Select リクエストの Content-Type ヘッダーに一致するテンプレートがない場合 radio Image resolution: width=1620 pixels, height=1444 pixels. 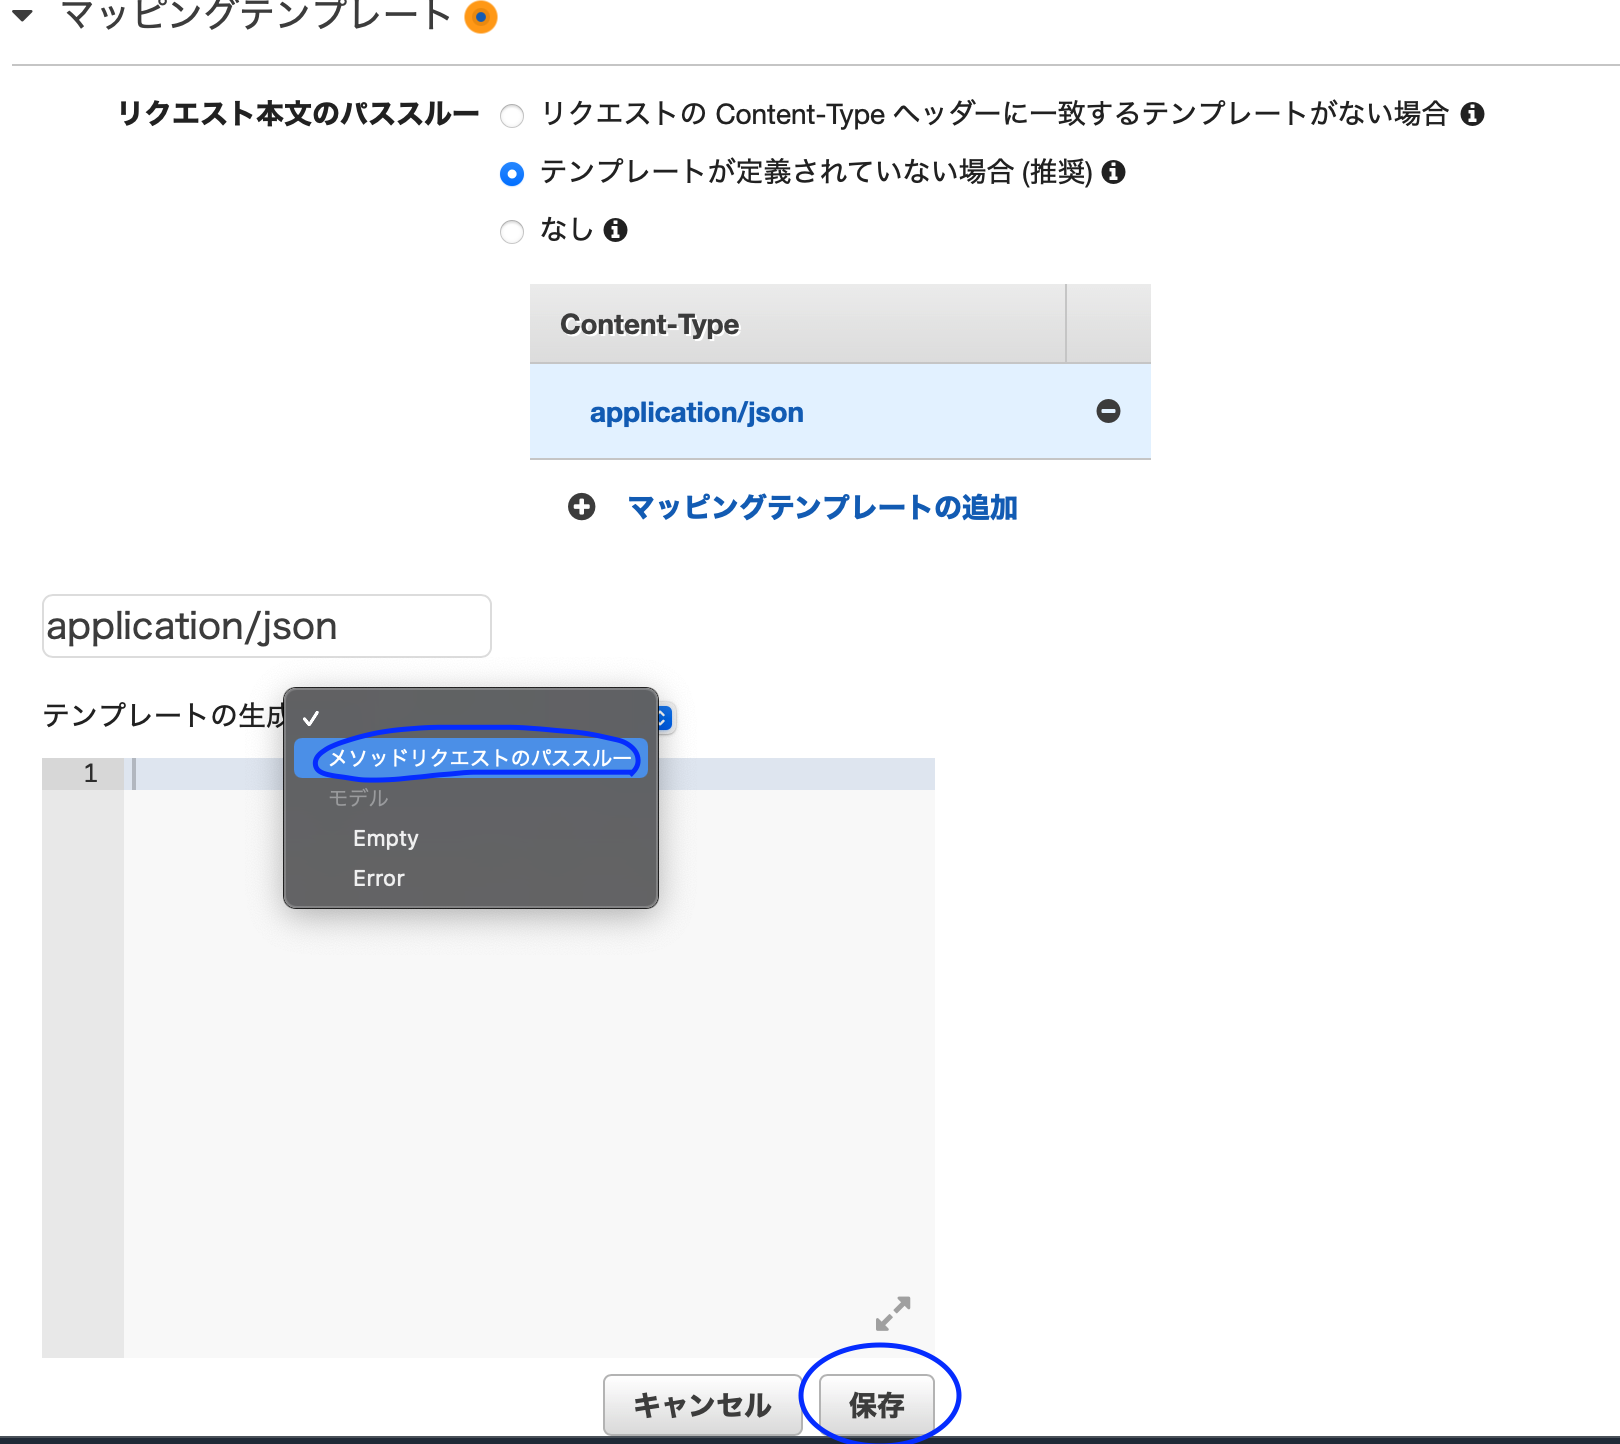coord(511,116)
